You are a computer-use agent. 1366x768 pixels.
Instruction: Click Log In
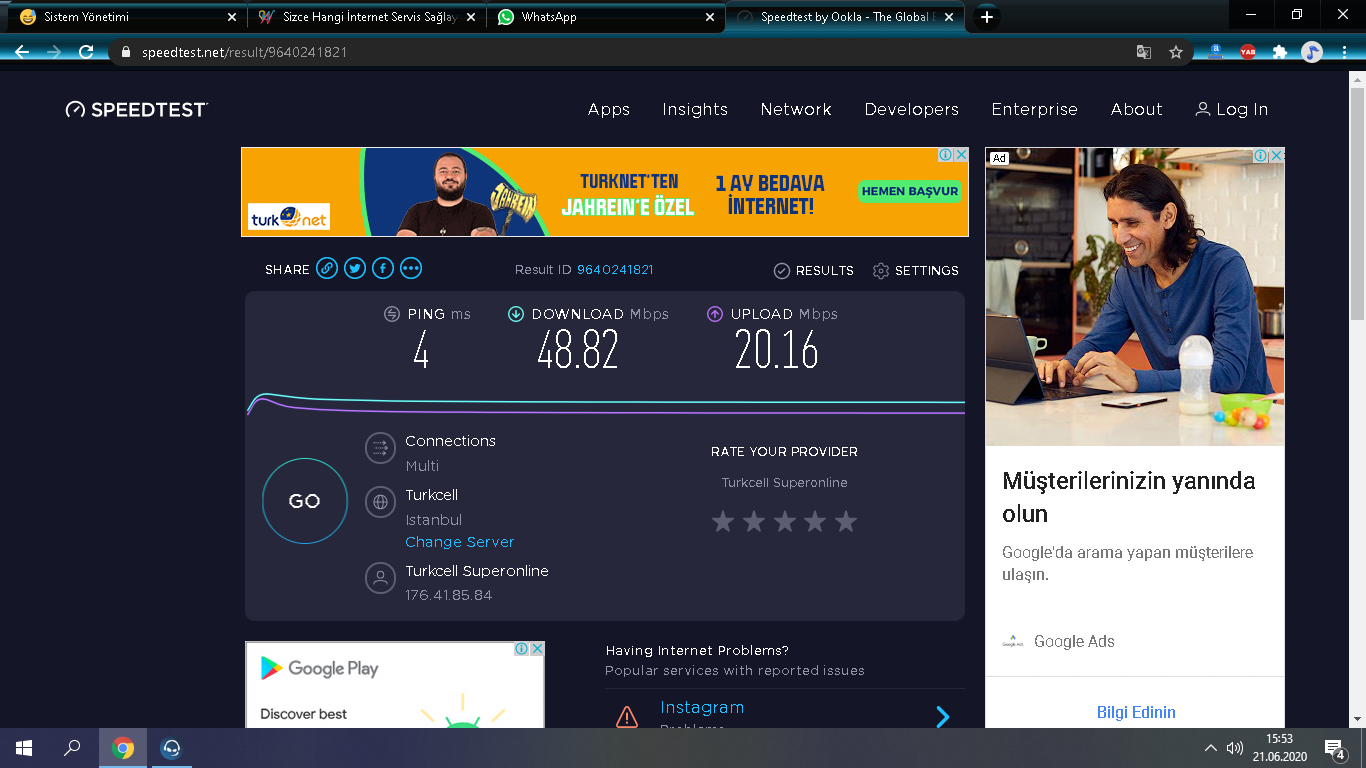(x=1232, y=109)
